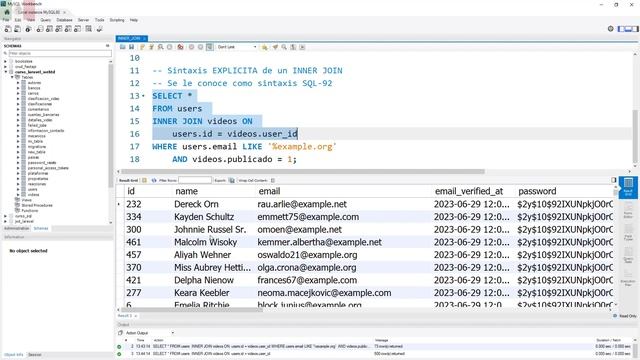Open an SQL script file from main toolbar
Image resolution: width=640 pixels, height=360 pixels.
[18, 29]
